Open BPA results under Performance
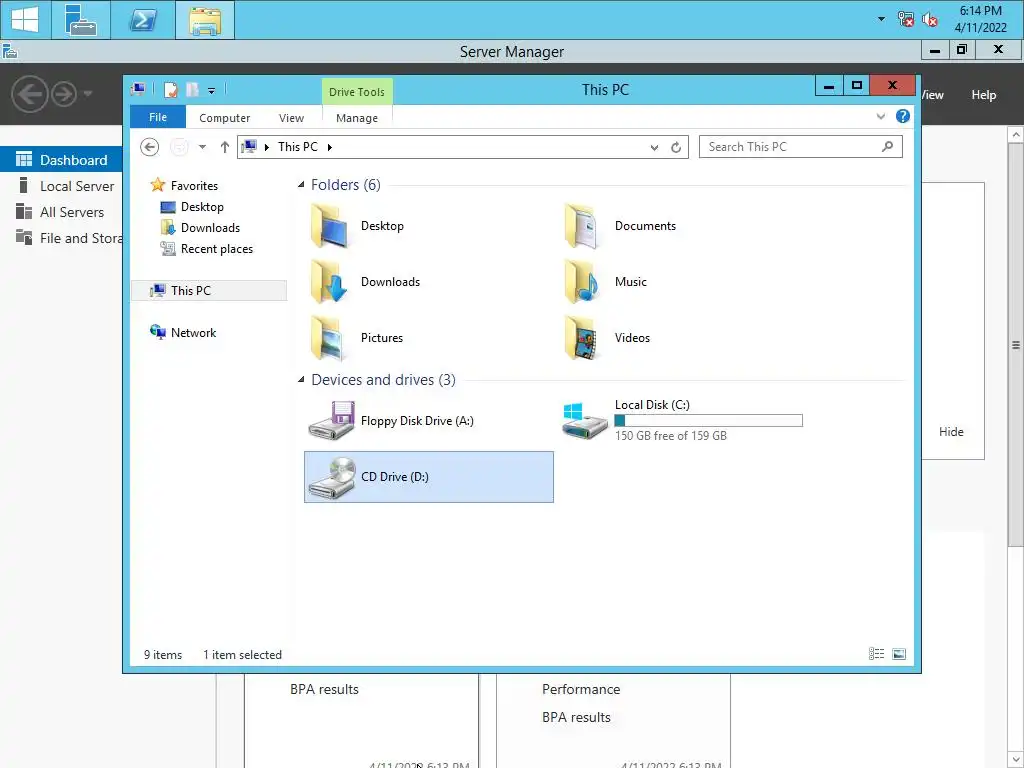The height and width of the screenshot is (768, 1024). tap(576, 717)
